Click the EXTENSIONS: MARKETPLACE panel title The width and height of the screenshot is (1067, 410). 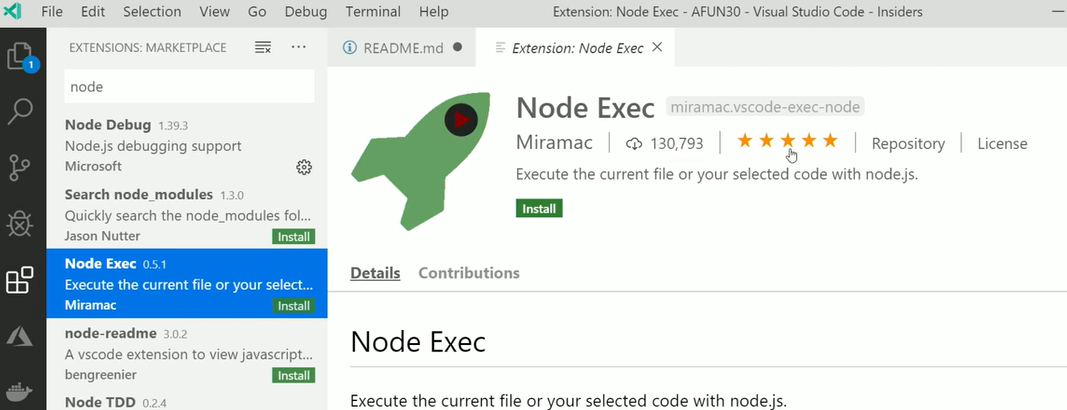[x=148, y=48]
